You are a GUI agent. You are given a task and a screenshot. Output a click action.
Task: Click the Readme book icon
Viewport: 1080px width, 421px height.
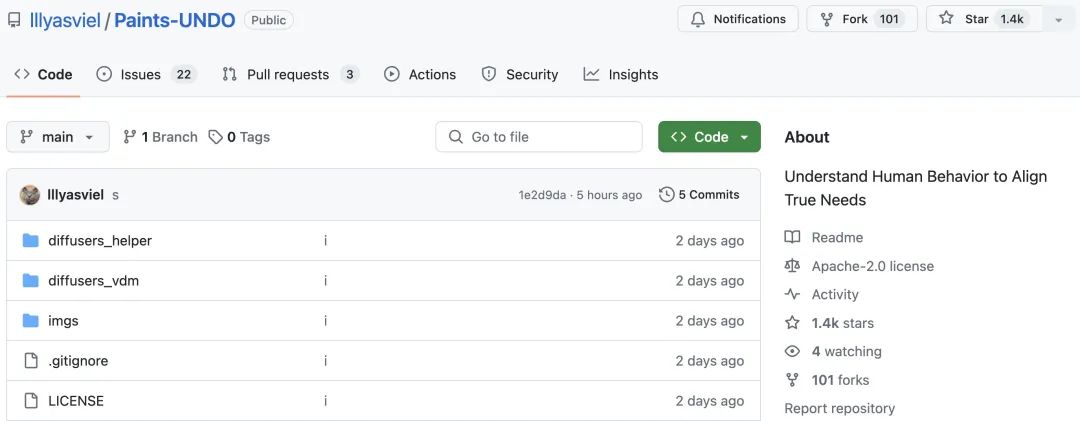(793, 238)
